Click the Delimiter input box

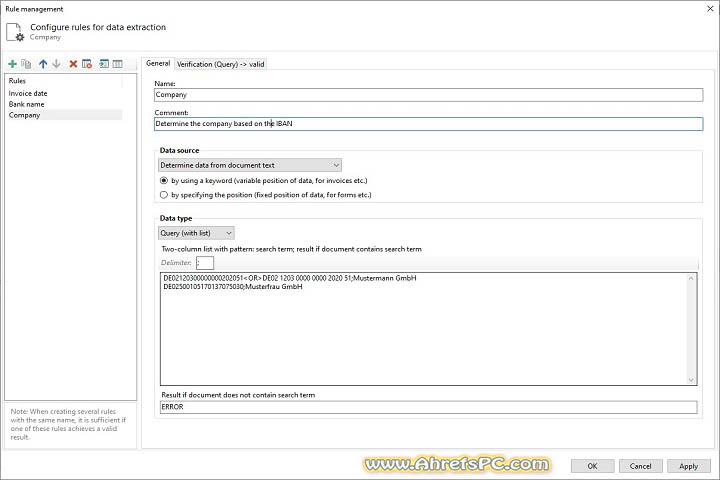[x=205, y=263]
